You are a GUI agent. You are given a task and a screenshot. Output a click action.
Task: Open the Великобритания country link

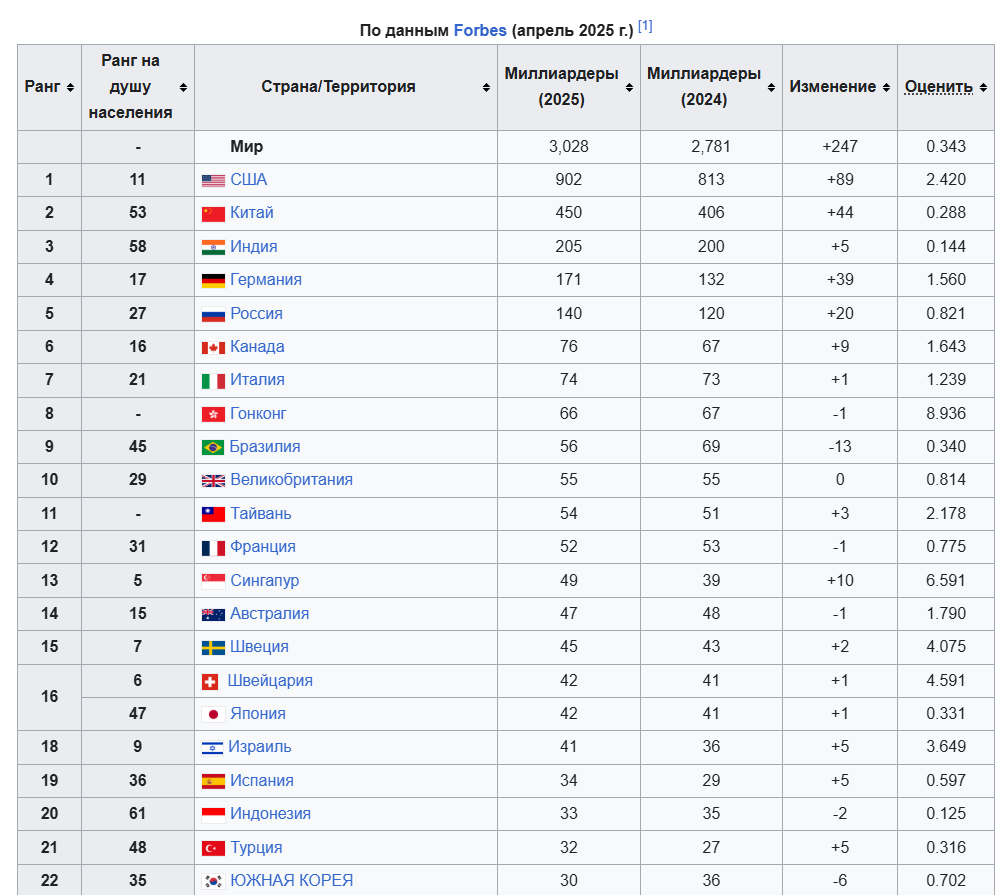click(x=291, y=480)
